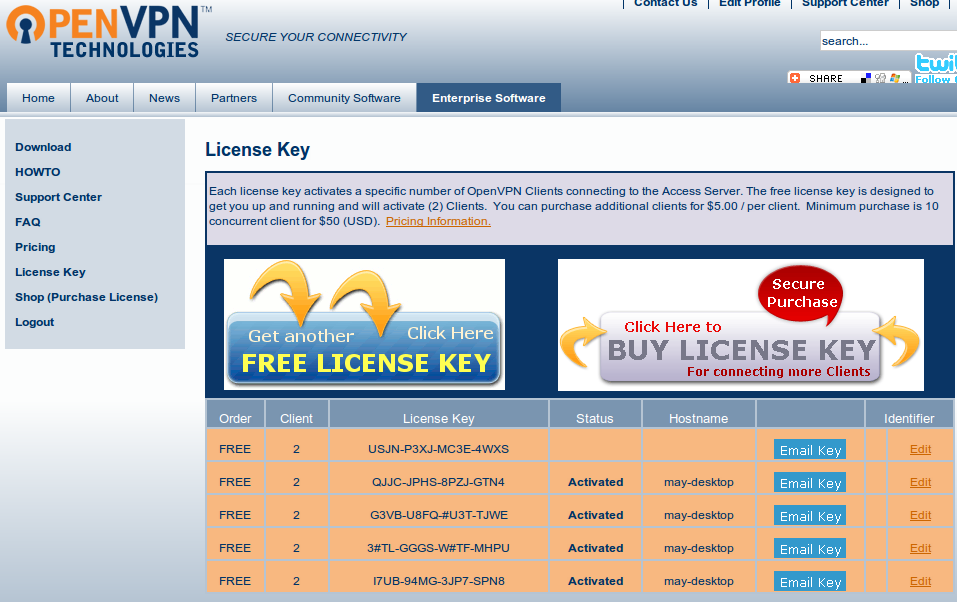This screenshot has height=602, width=957.
Task: Click the OpenVPN Technologies logo
Action: (109, 32)
